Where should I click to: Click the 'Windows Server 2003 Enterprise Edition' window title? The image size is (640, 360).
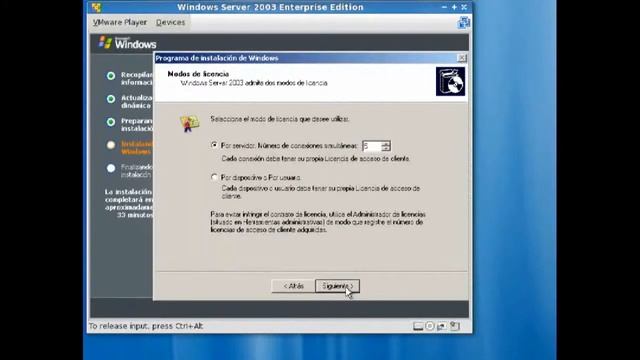tap(270, 7)
